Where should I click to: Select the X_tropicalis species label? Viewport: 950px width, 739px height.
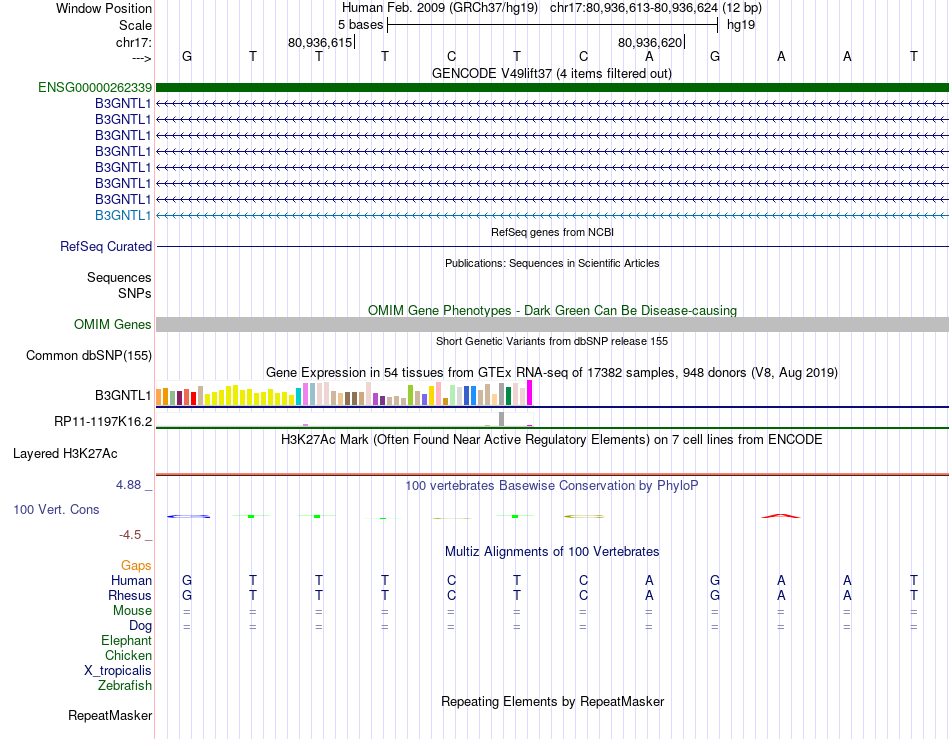118,671
